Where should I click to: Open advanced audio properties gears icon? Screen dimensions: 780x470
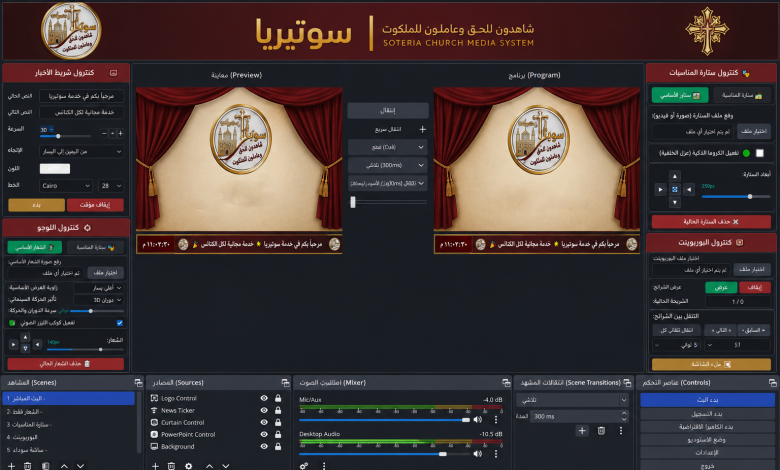click(304, 466)
